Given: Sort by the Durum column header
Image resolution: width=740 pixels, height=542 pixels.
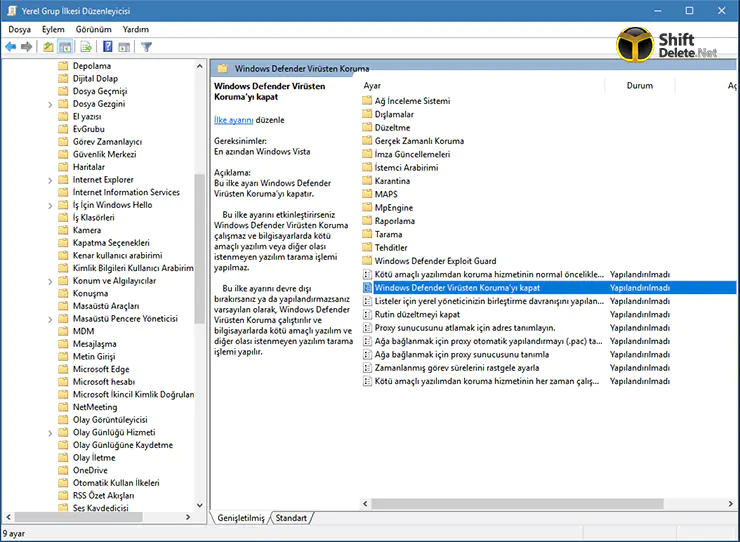Looking at the screenshot, I should [639, 85].
